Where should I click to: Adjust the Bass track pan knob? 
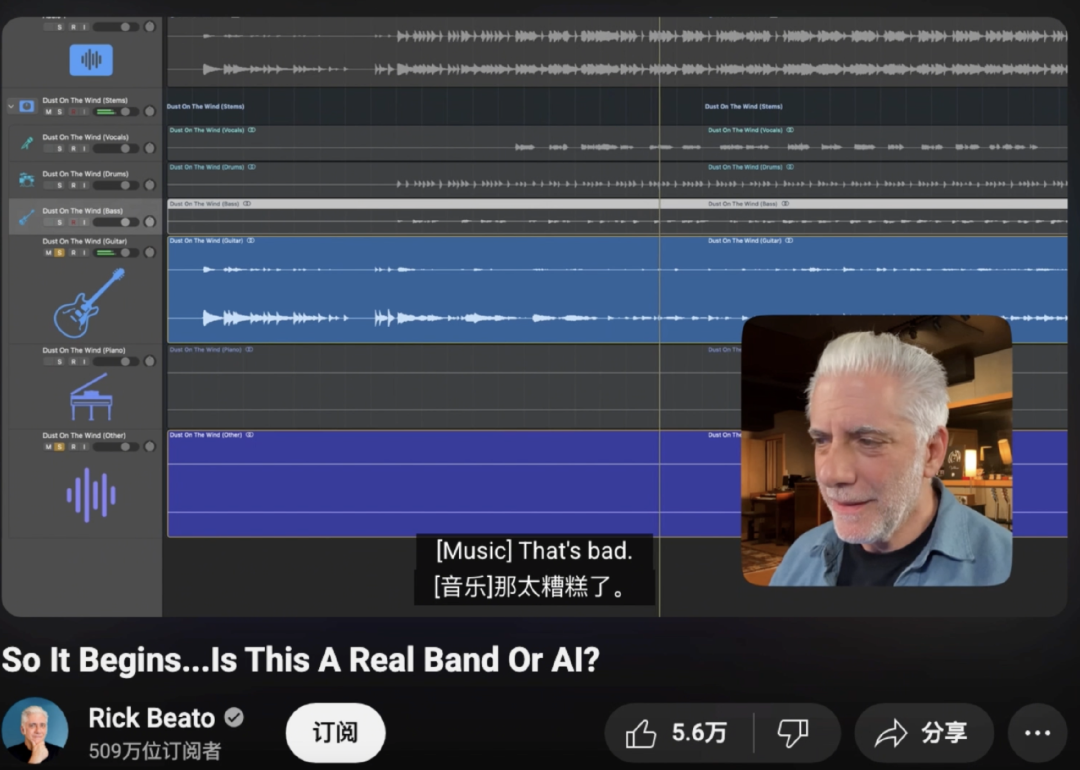tap(149, 222)
